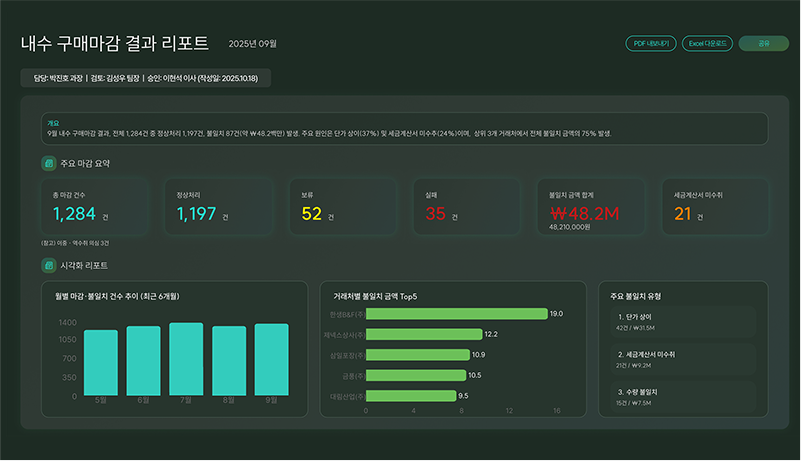
Task: Click the 7월 bar in monthly chart
Action: pyautogui.click(x=186, y=359)
